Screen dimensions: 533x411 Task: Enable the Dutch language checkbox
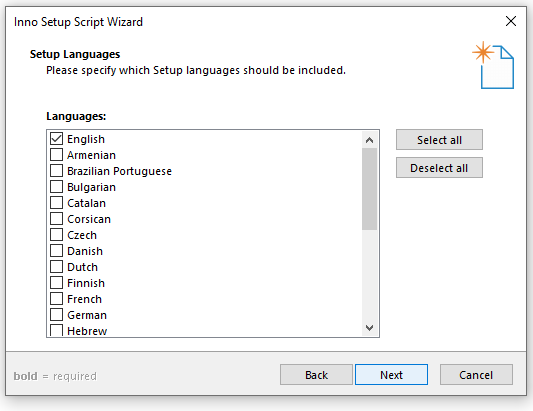coord(56,267)
